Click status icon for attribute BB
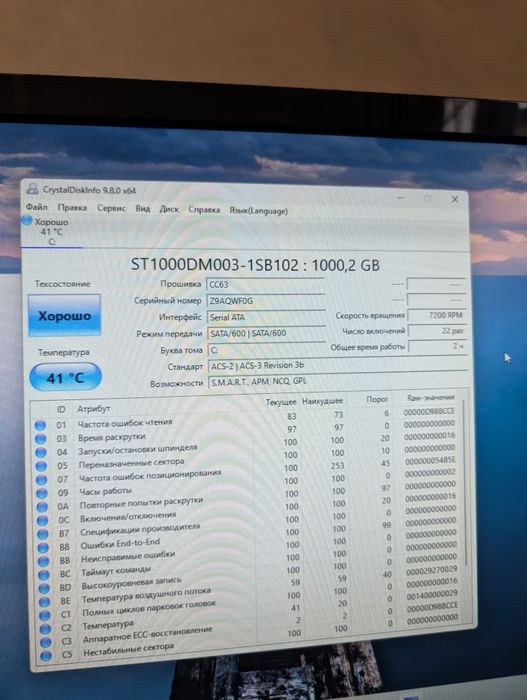The height and width of the screenshot is (700, 527). tap(44, 561)
